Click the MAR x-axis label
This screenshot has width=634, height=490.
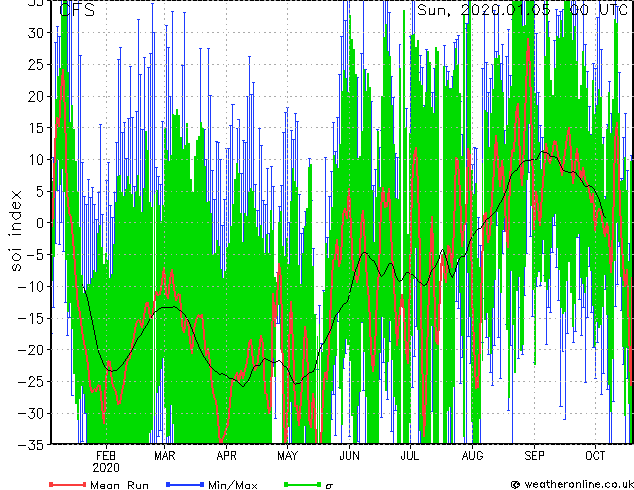click(x=165, y=456)
